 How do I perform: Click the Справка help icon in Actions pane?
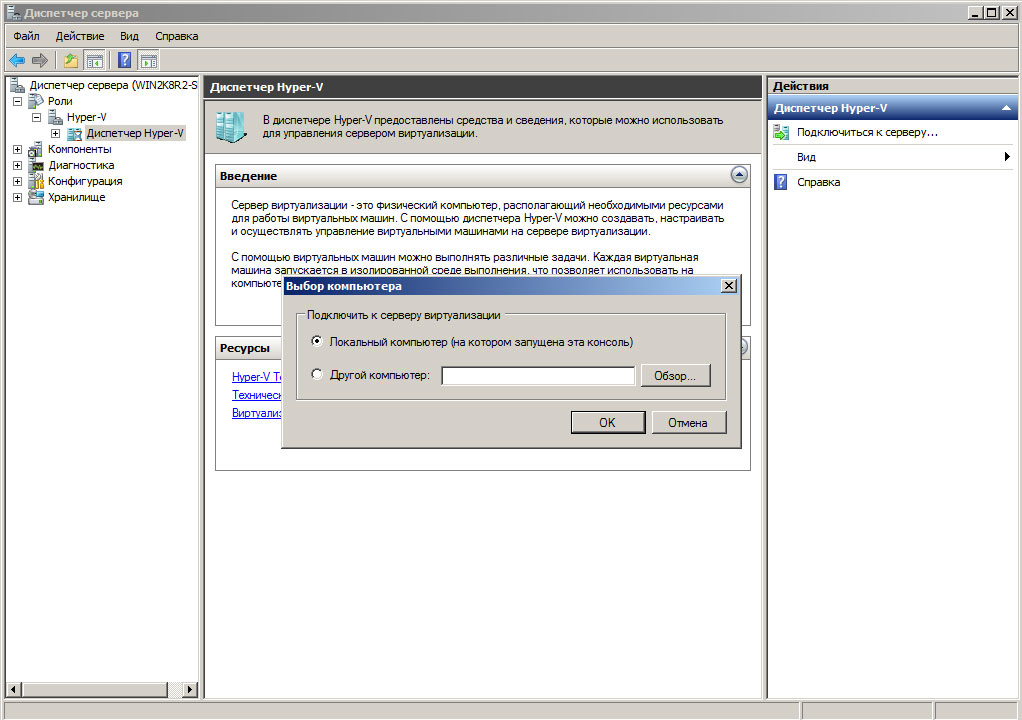click(781, 182)
